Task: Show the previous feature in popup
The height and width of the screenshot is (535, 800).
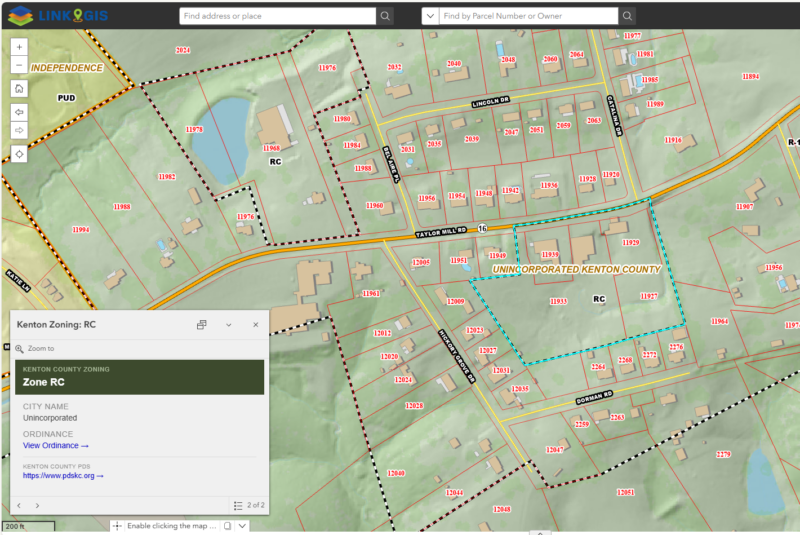Action: click(18, 505)
